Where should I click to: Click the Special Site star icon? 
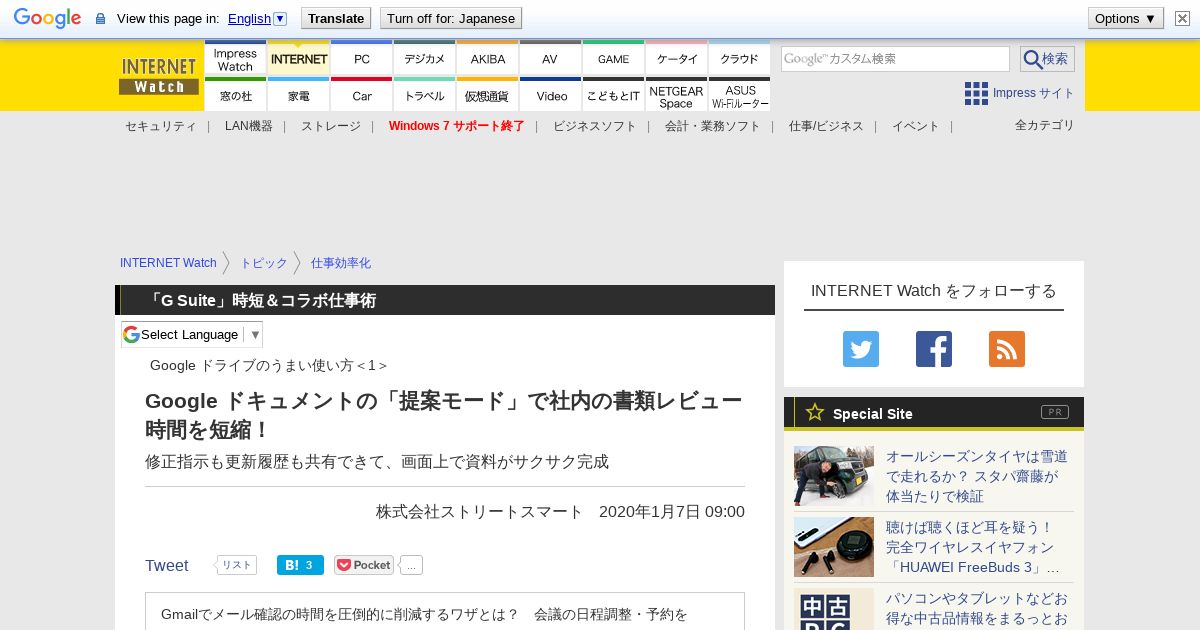(815, 412)
